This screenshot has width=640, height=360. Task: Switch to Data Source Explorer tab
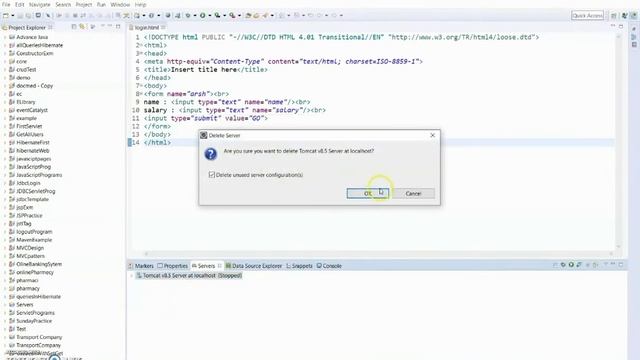tap(253, 266)
